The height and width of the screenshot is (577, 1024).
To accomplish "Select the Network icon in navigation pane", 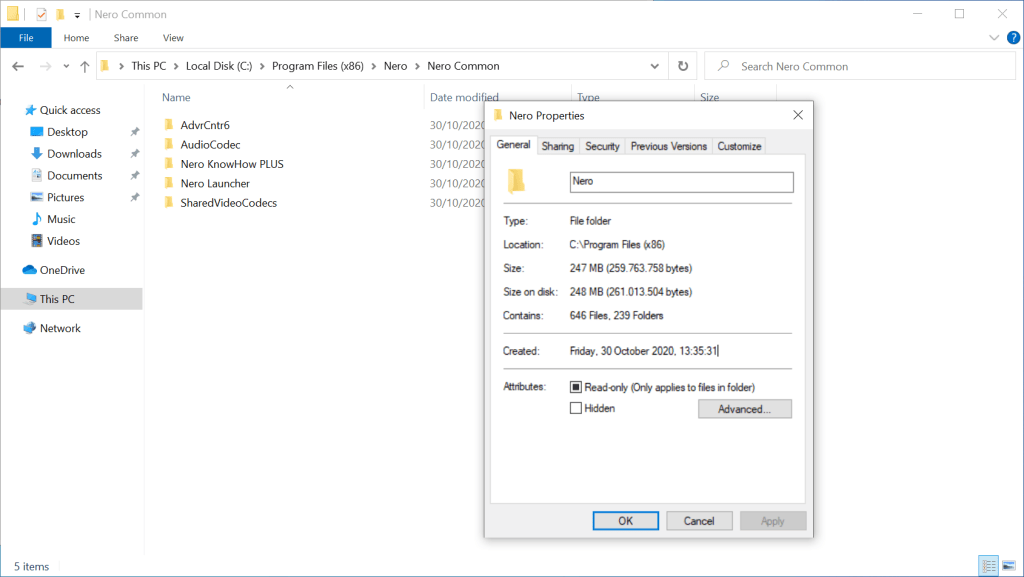I will [x=30, y=328].
